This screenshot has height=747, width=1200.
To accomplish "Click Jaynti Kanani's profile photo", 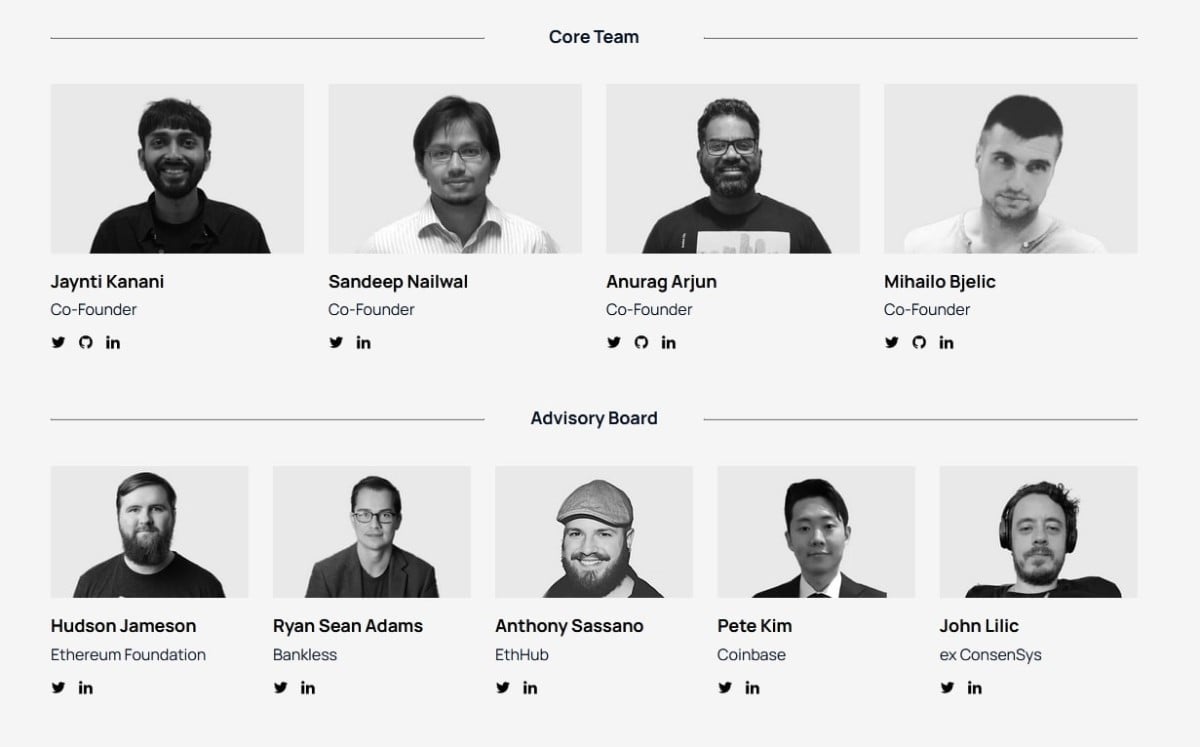I will pos(177,168).
